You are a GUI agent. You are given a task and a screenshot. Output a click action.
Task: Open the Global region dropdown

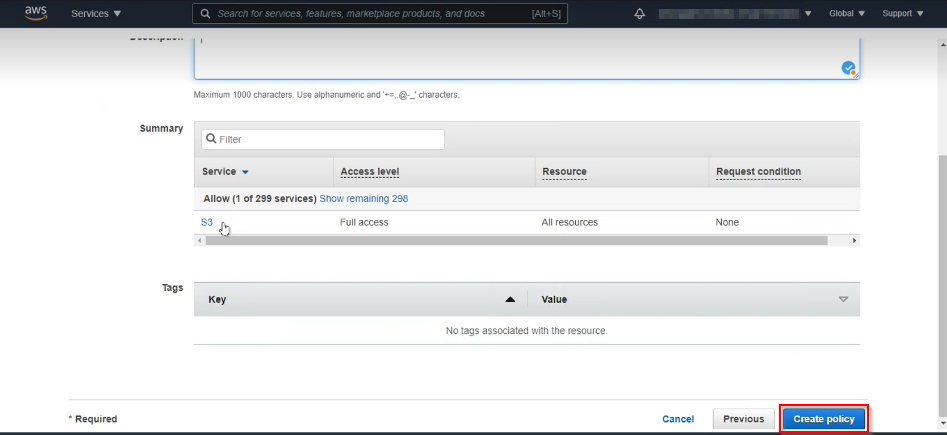pos(847,13)
